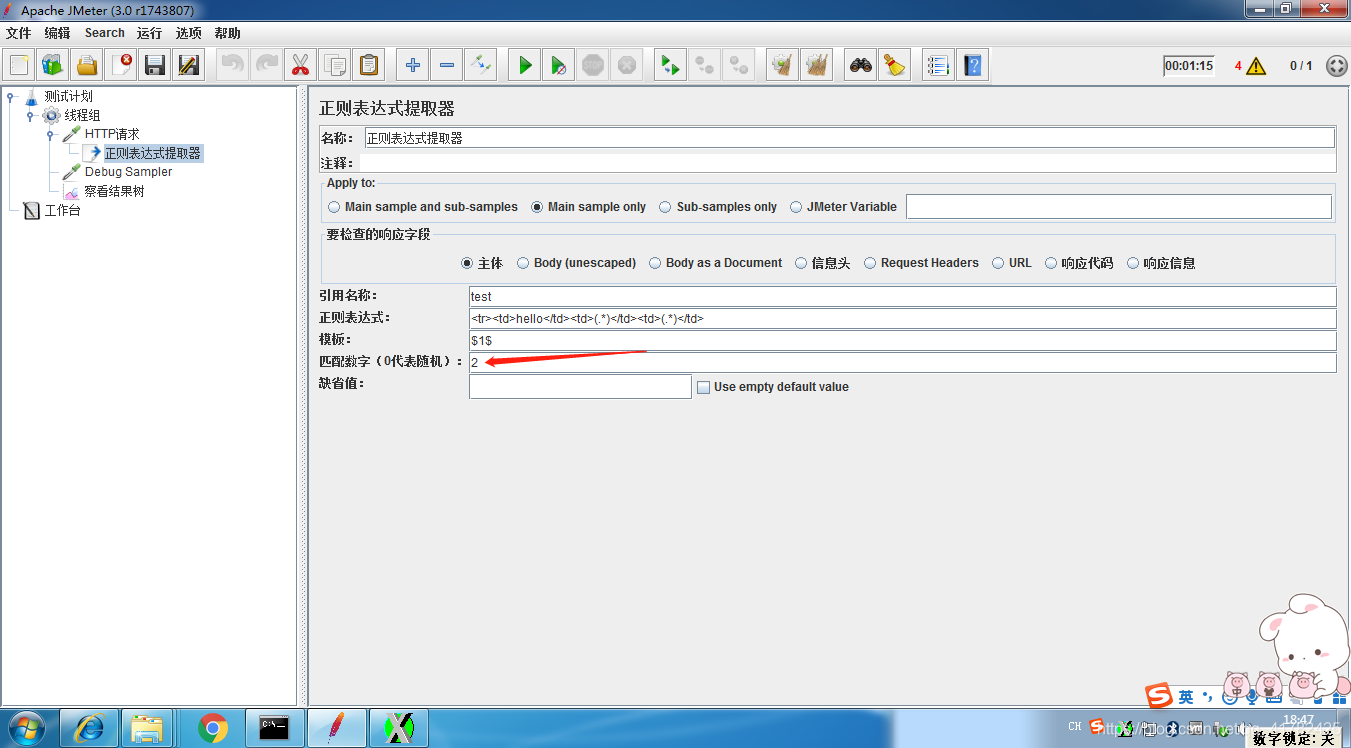This screenshot has width=1351, height=748.
Task: Click the Help question mark icon
Action: (972, 66)
